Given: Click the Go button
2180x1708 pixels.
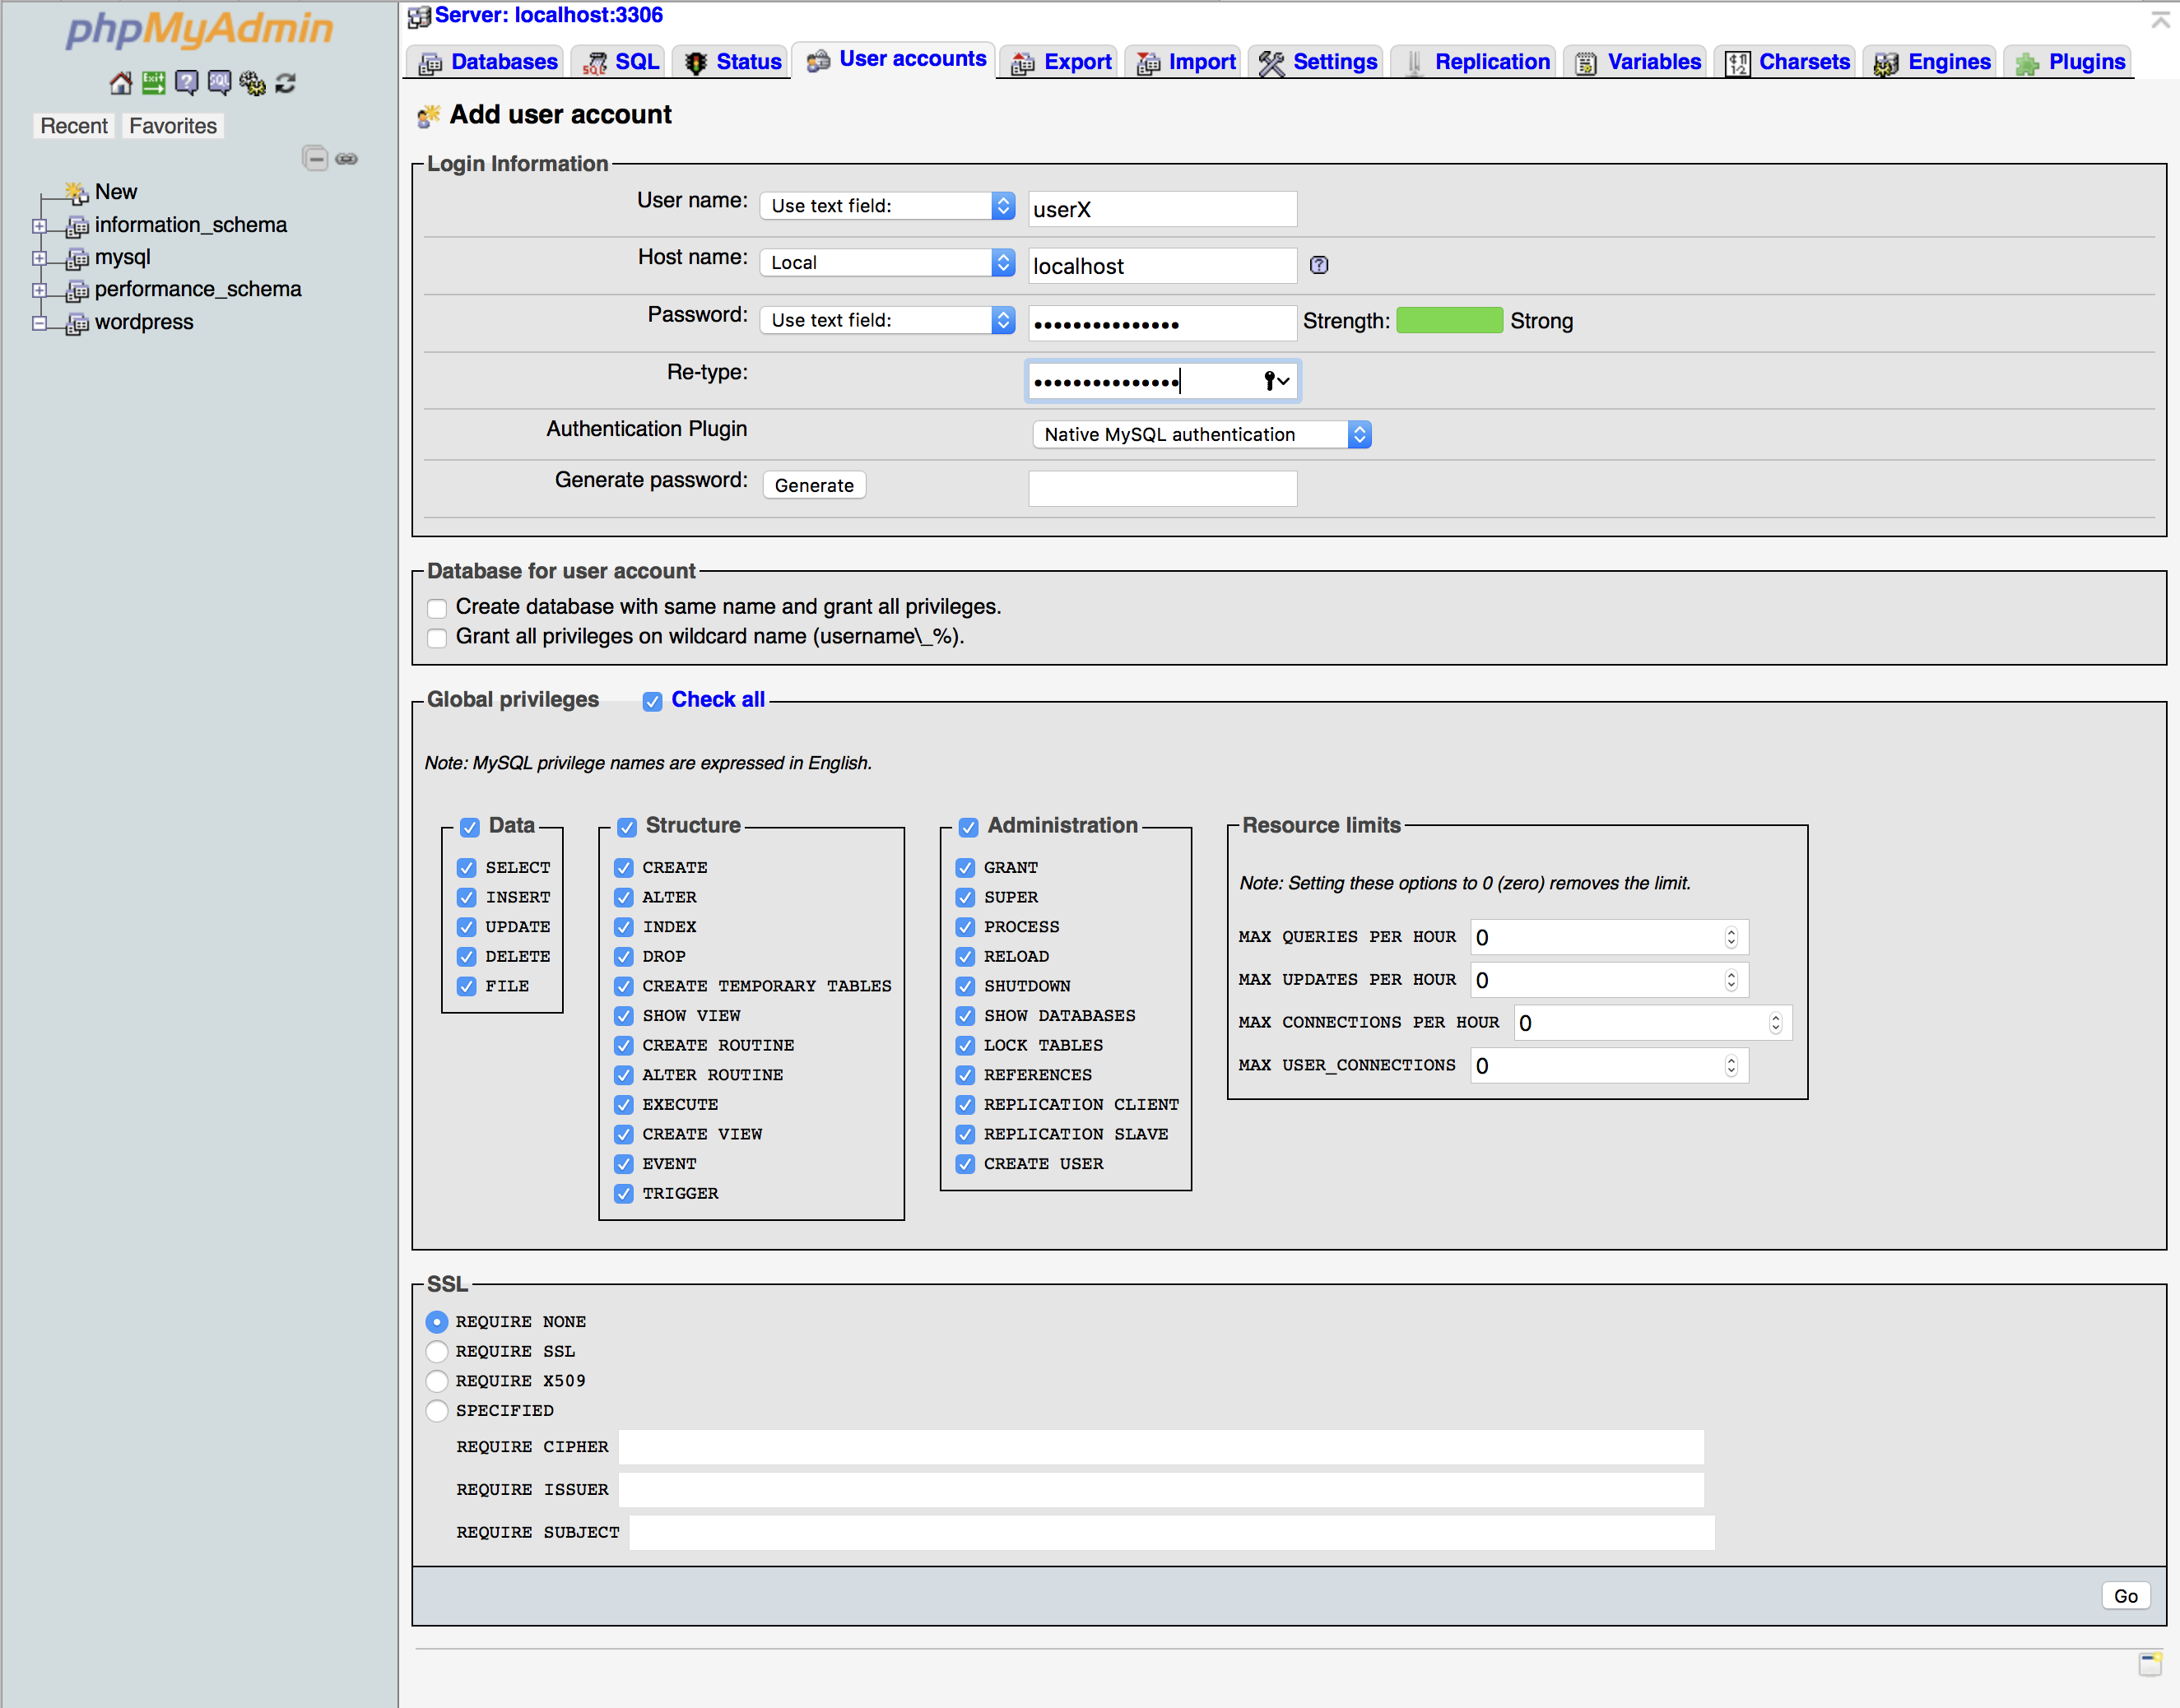Looking at the screenshot, I should coord(2125,1596).
